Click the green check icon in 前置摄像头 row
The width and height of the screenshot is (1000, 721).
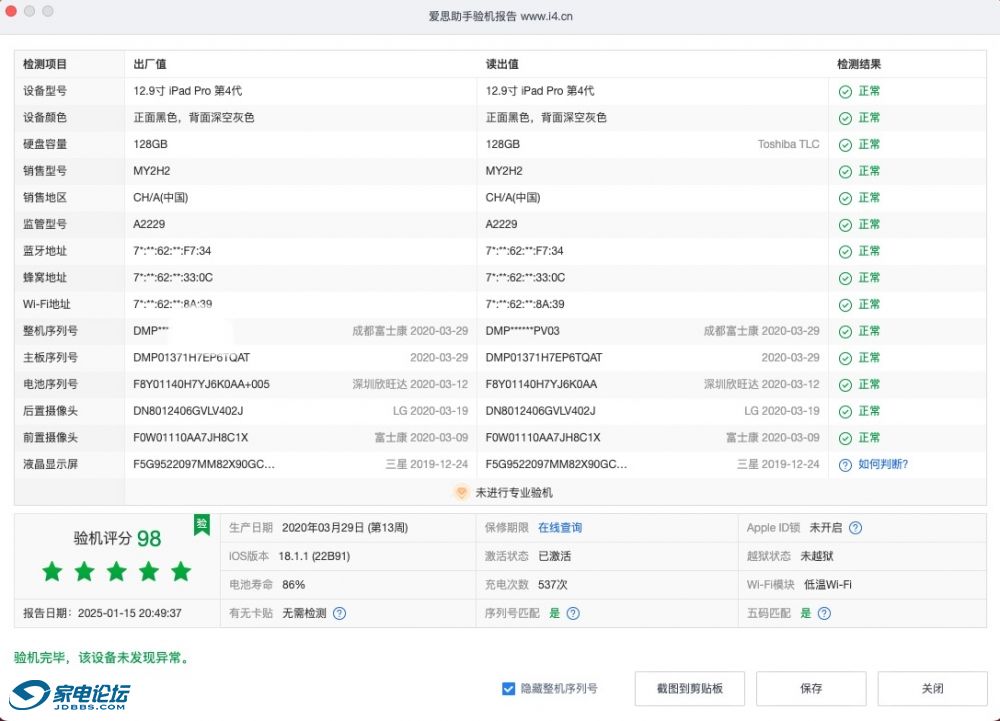coord(845,439)
